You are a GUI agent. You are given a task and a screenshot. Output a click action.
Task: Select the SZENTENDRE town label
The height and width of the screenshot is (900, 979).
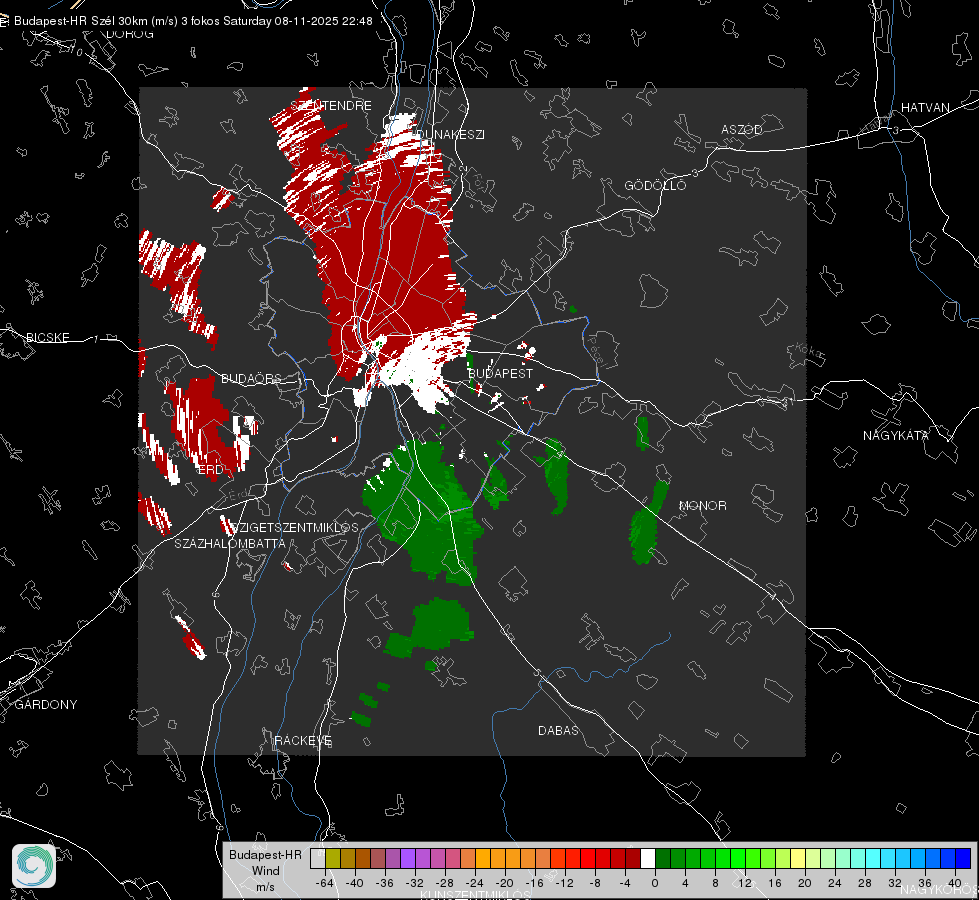pyautogui.click(x=332, y=106)
